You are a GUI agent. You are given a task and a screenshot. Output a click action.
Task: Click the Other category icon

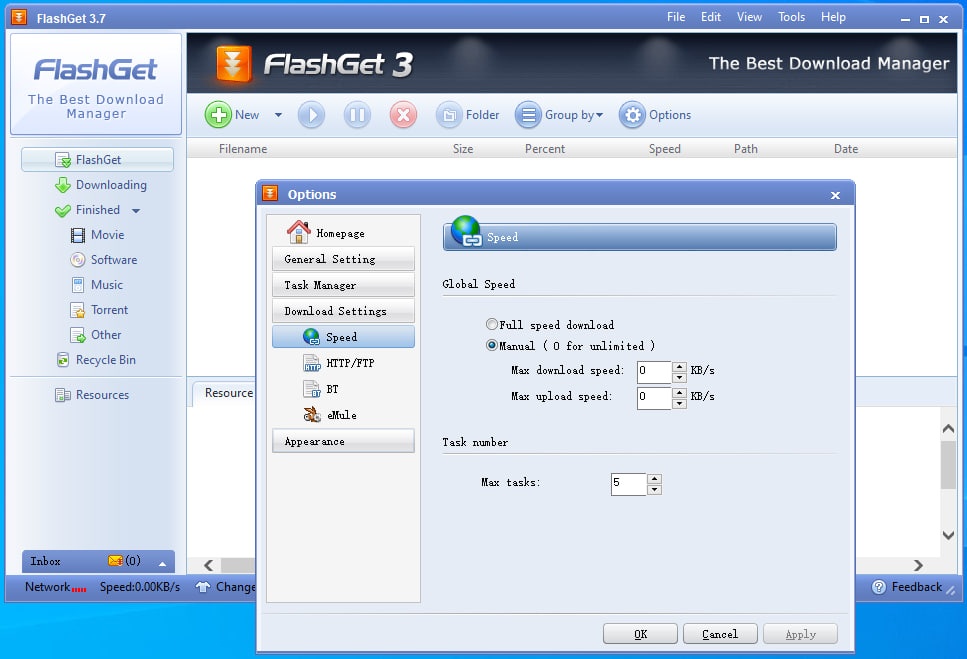(x=78, y=335)
